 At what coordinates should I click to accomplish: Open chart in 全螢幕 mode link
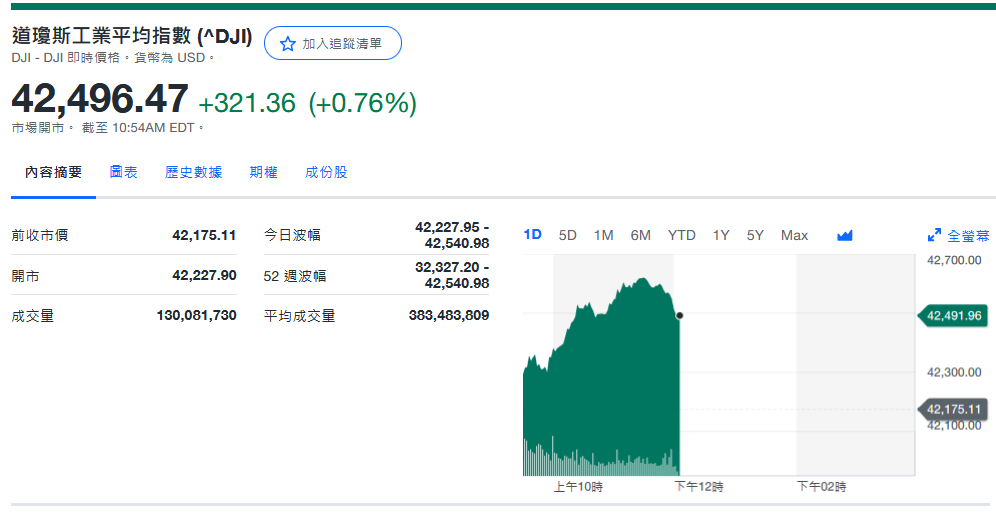[x=968, y=236]
